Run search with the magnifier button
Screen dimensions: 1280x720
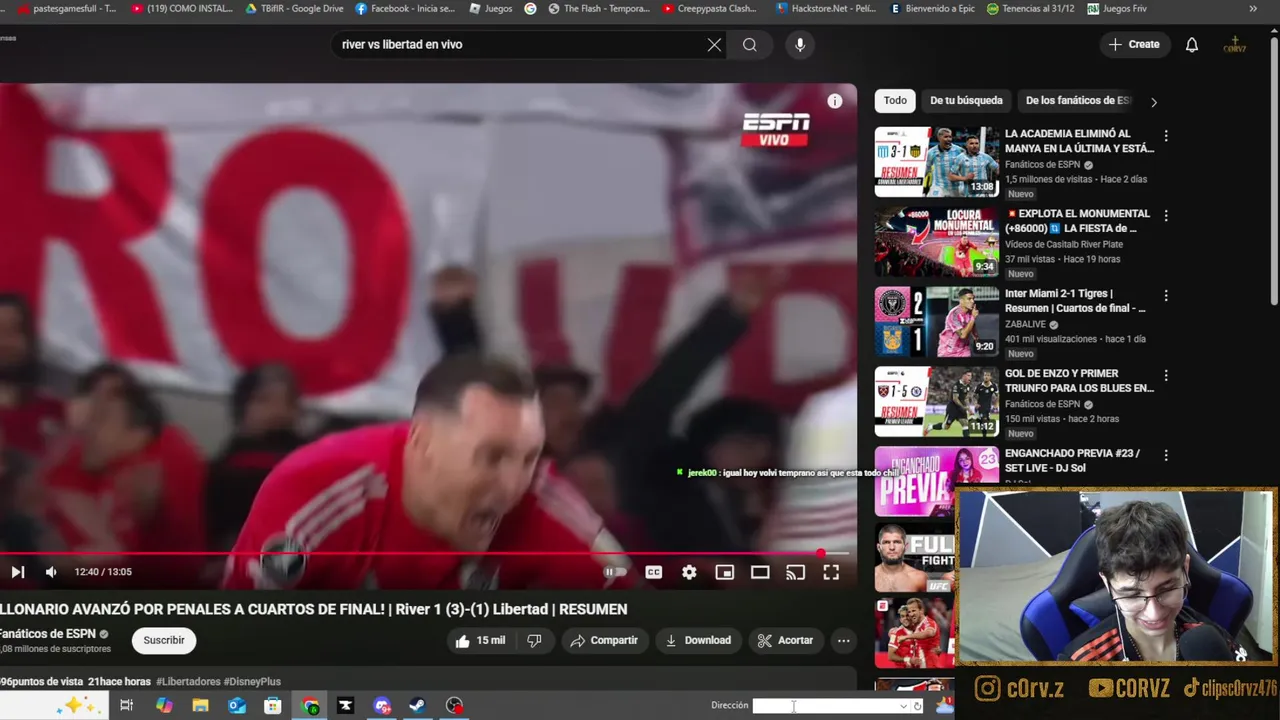[x=750, y=44]
